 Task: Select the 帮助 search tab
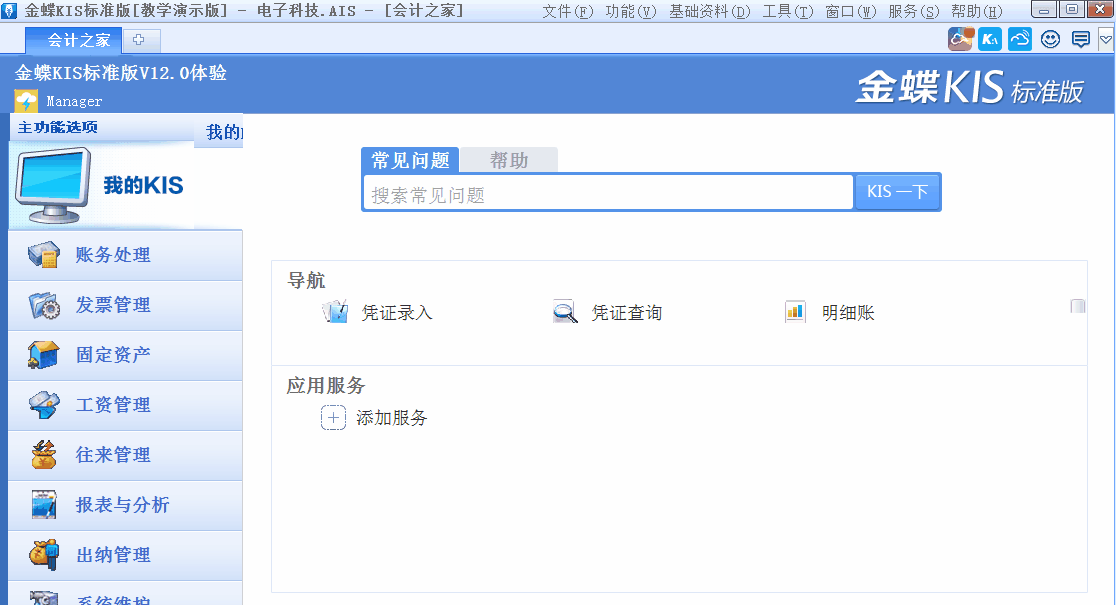509,160
